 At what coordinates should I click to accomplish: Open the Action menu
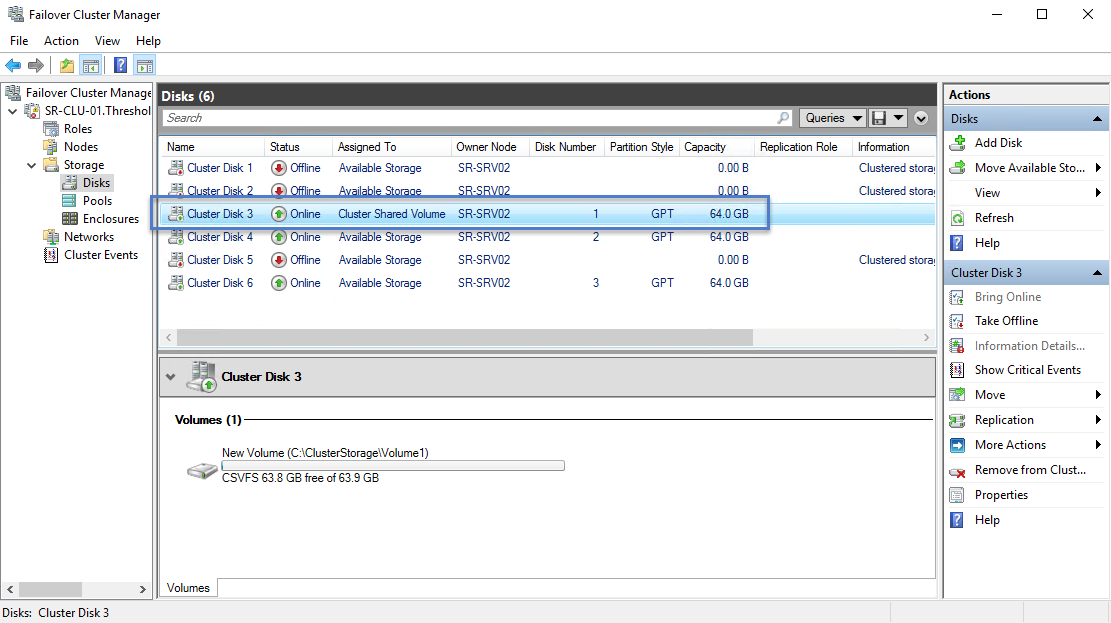point(61,40)
